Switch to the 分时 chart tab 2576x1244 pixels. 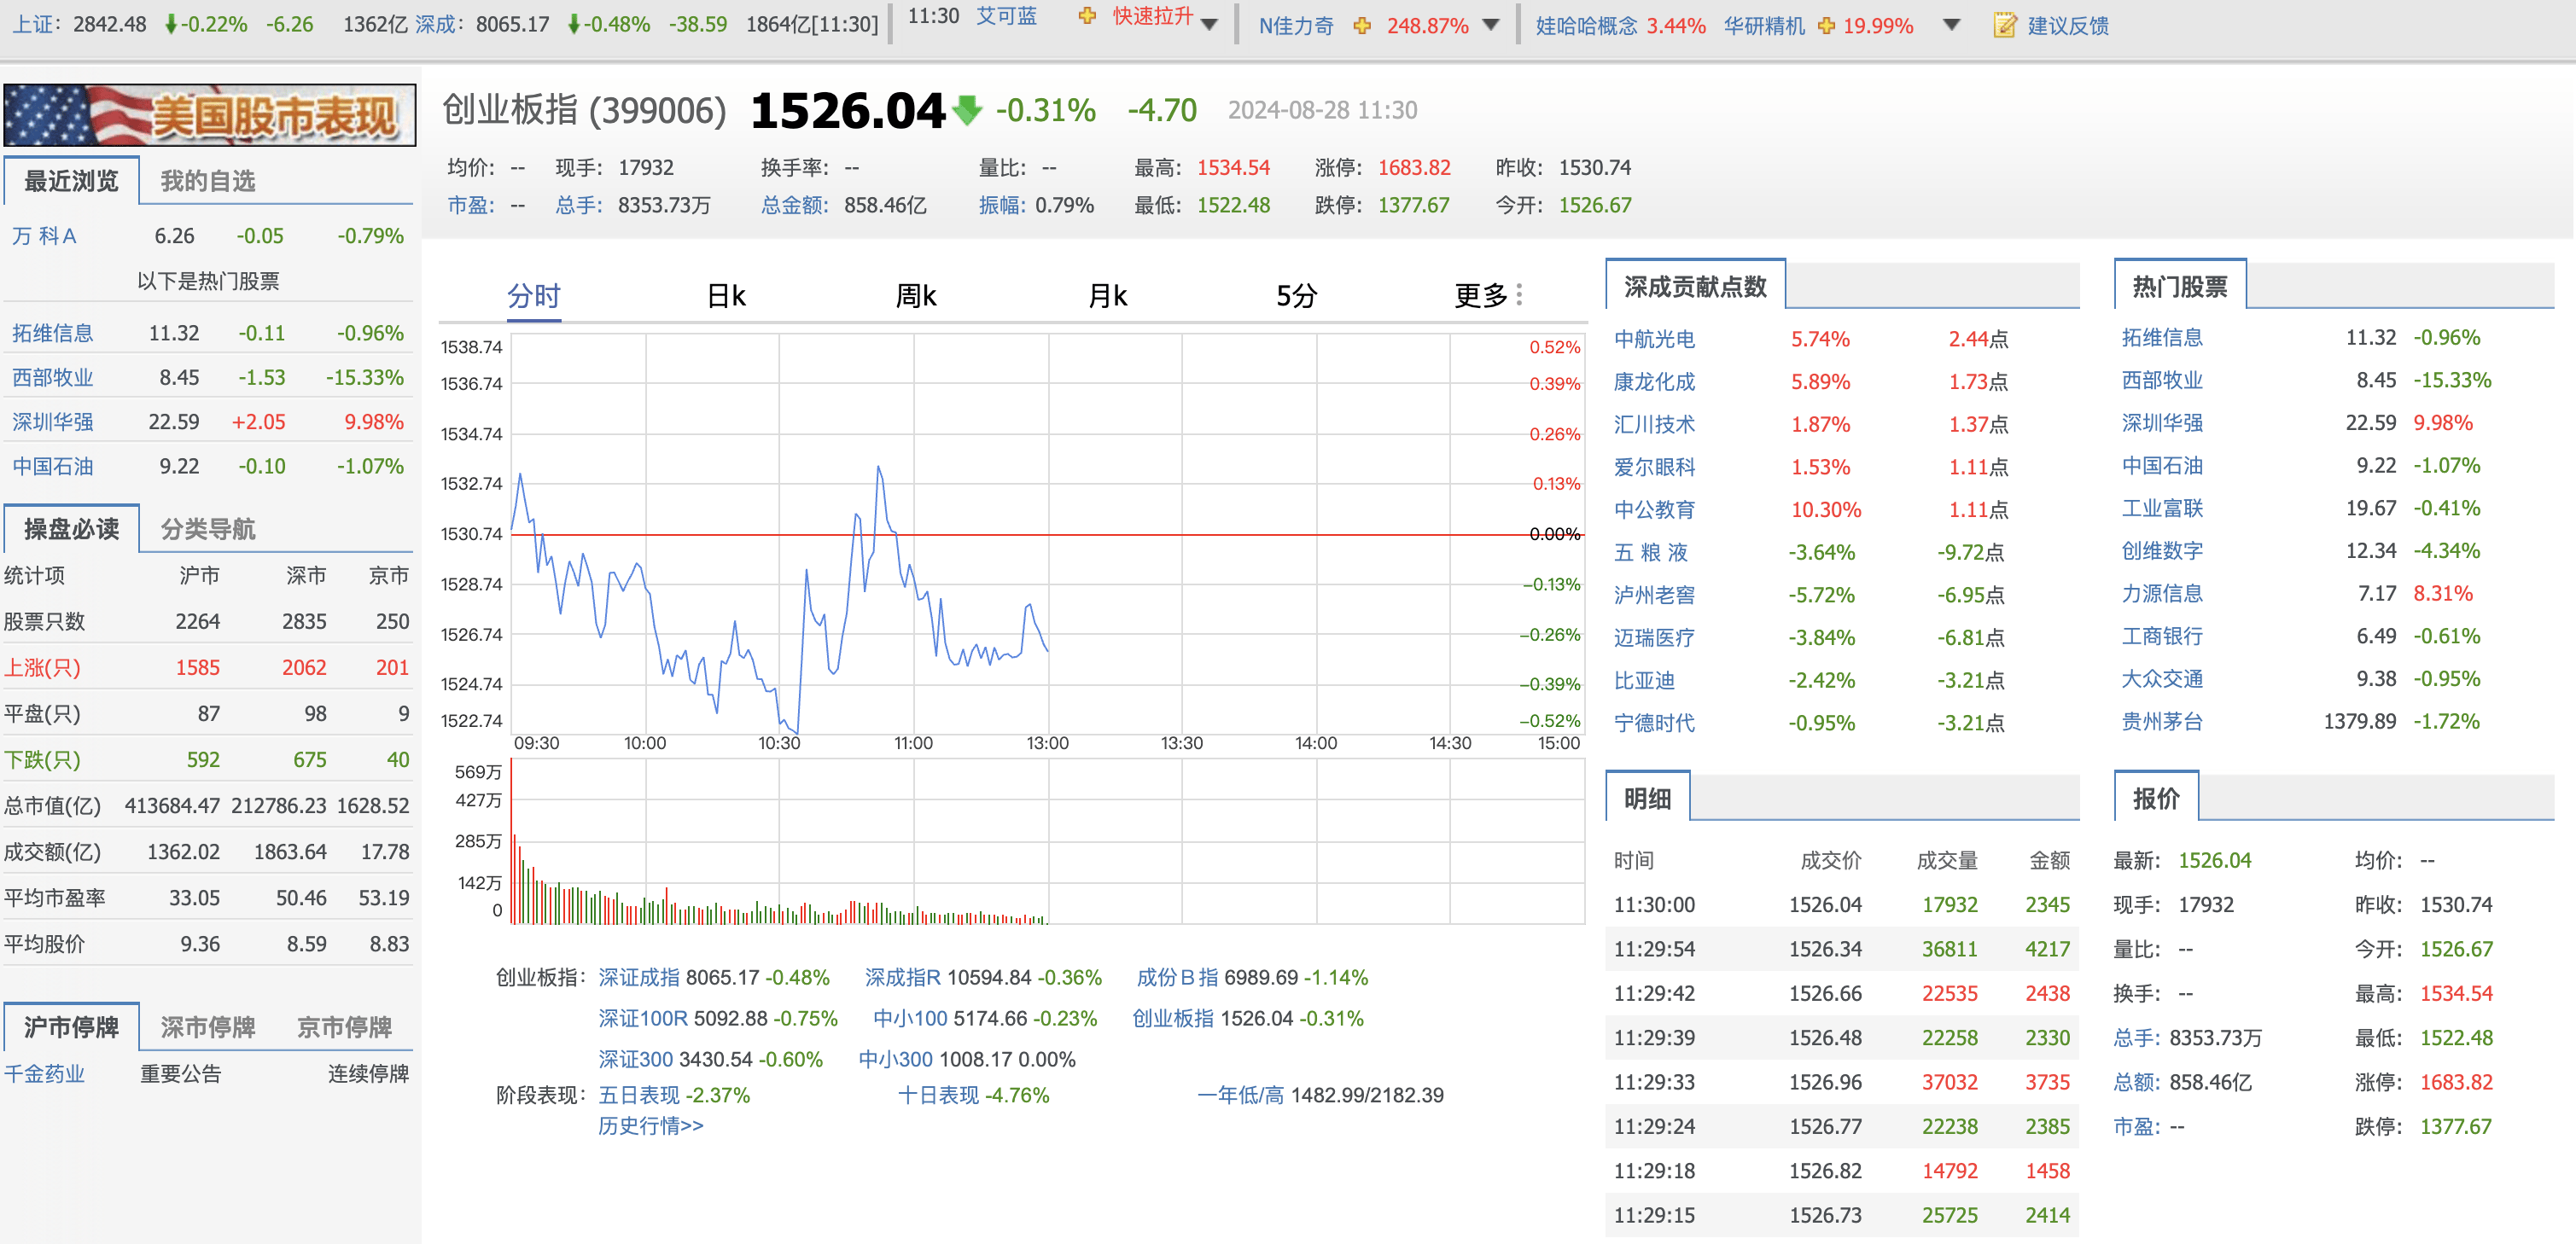click(534, 296)
